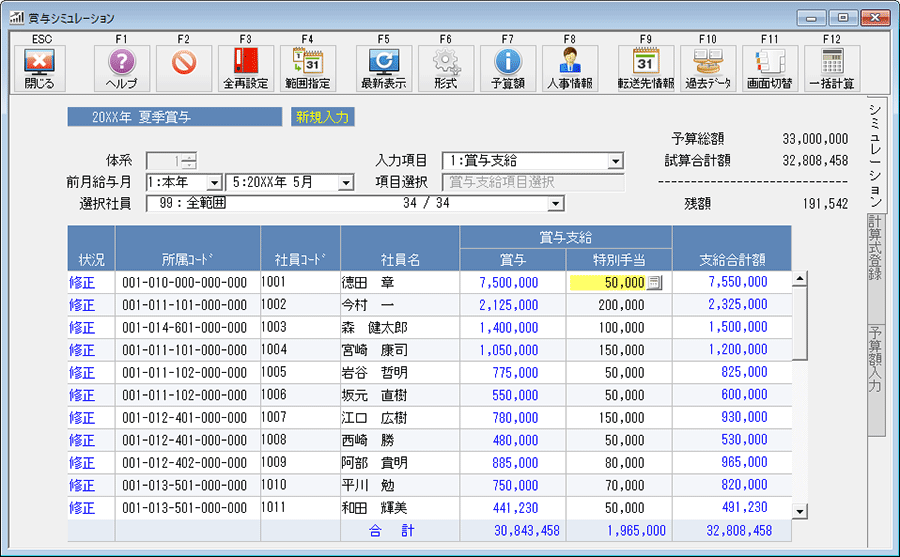Click 修正 link for 岩谷 哲明

click(82, 373)
